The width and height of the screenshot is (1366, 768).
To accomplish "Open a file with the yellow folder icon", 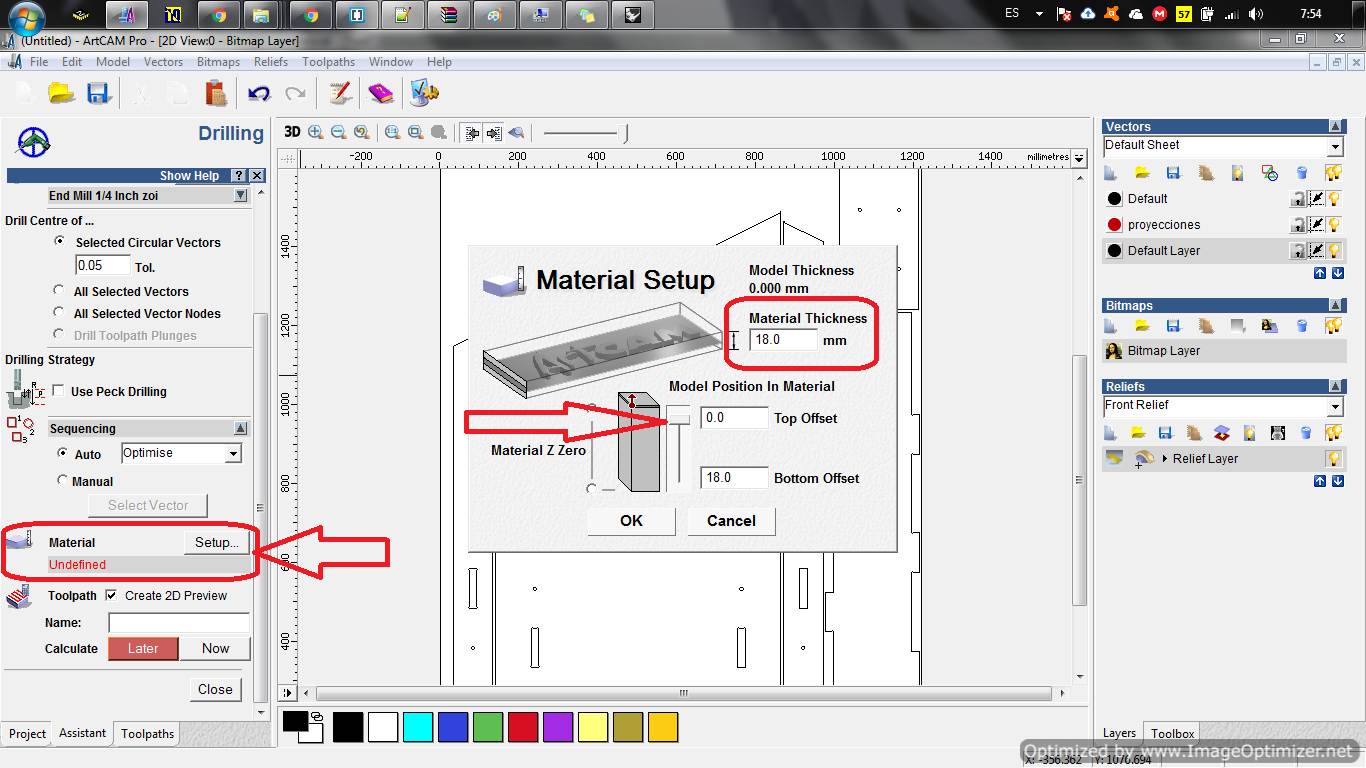I will (x=62, y=93).
